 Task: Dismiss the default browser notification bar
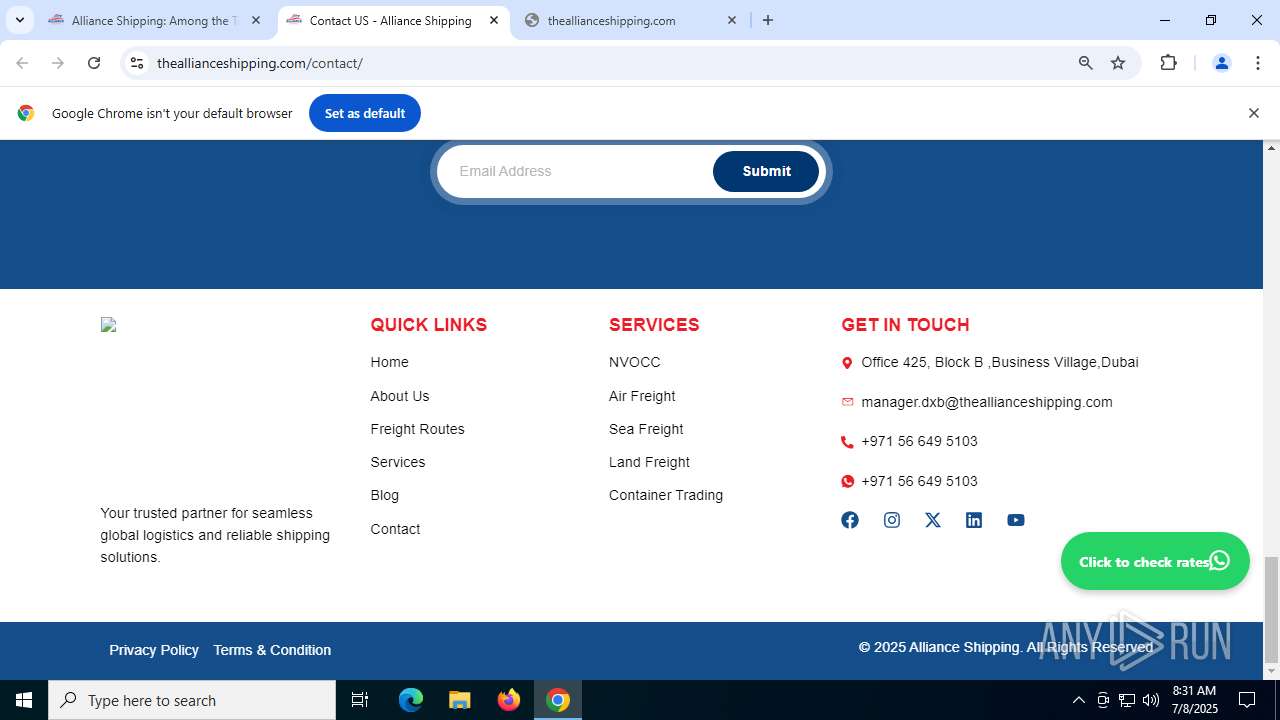[1253, 113]
